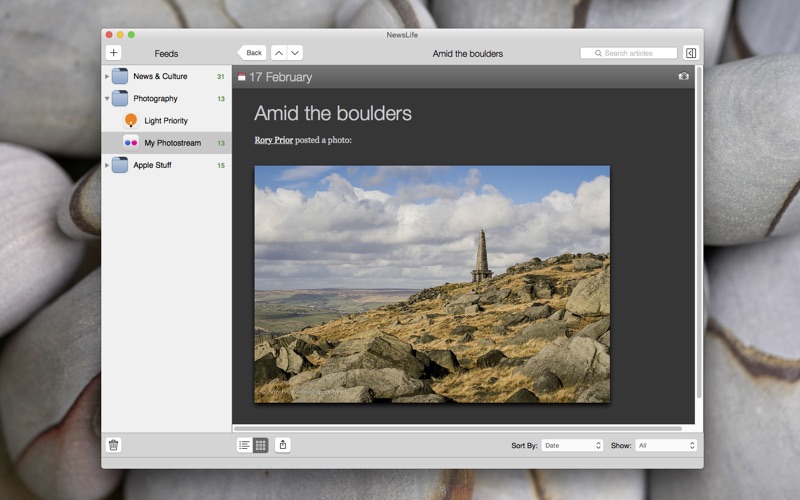Click the calendar icon beside 17 February
This screenshot has height=500, width=800.
[x=242, y=77]
